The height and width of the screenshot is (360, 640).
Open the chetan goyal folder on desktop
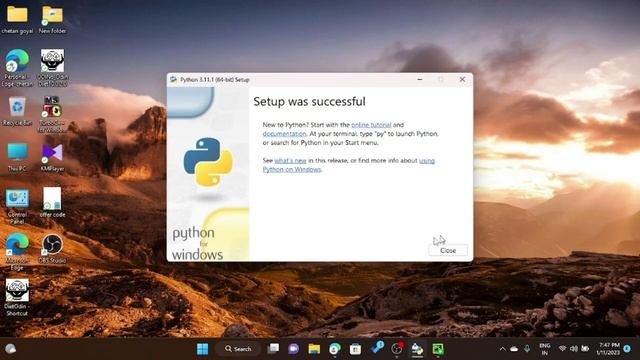(x=17, y=19)
